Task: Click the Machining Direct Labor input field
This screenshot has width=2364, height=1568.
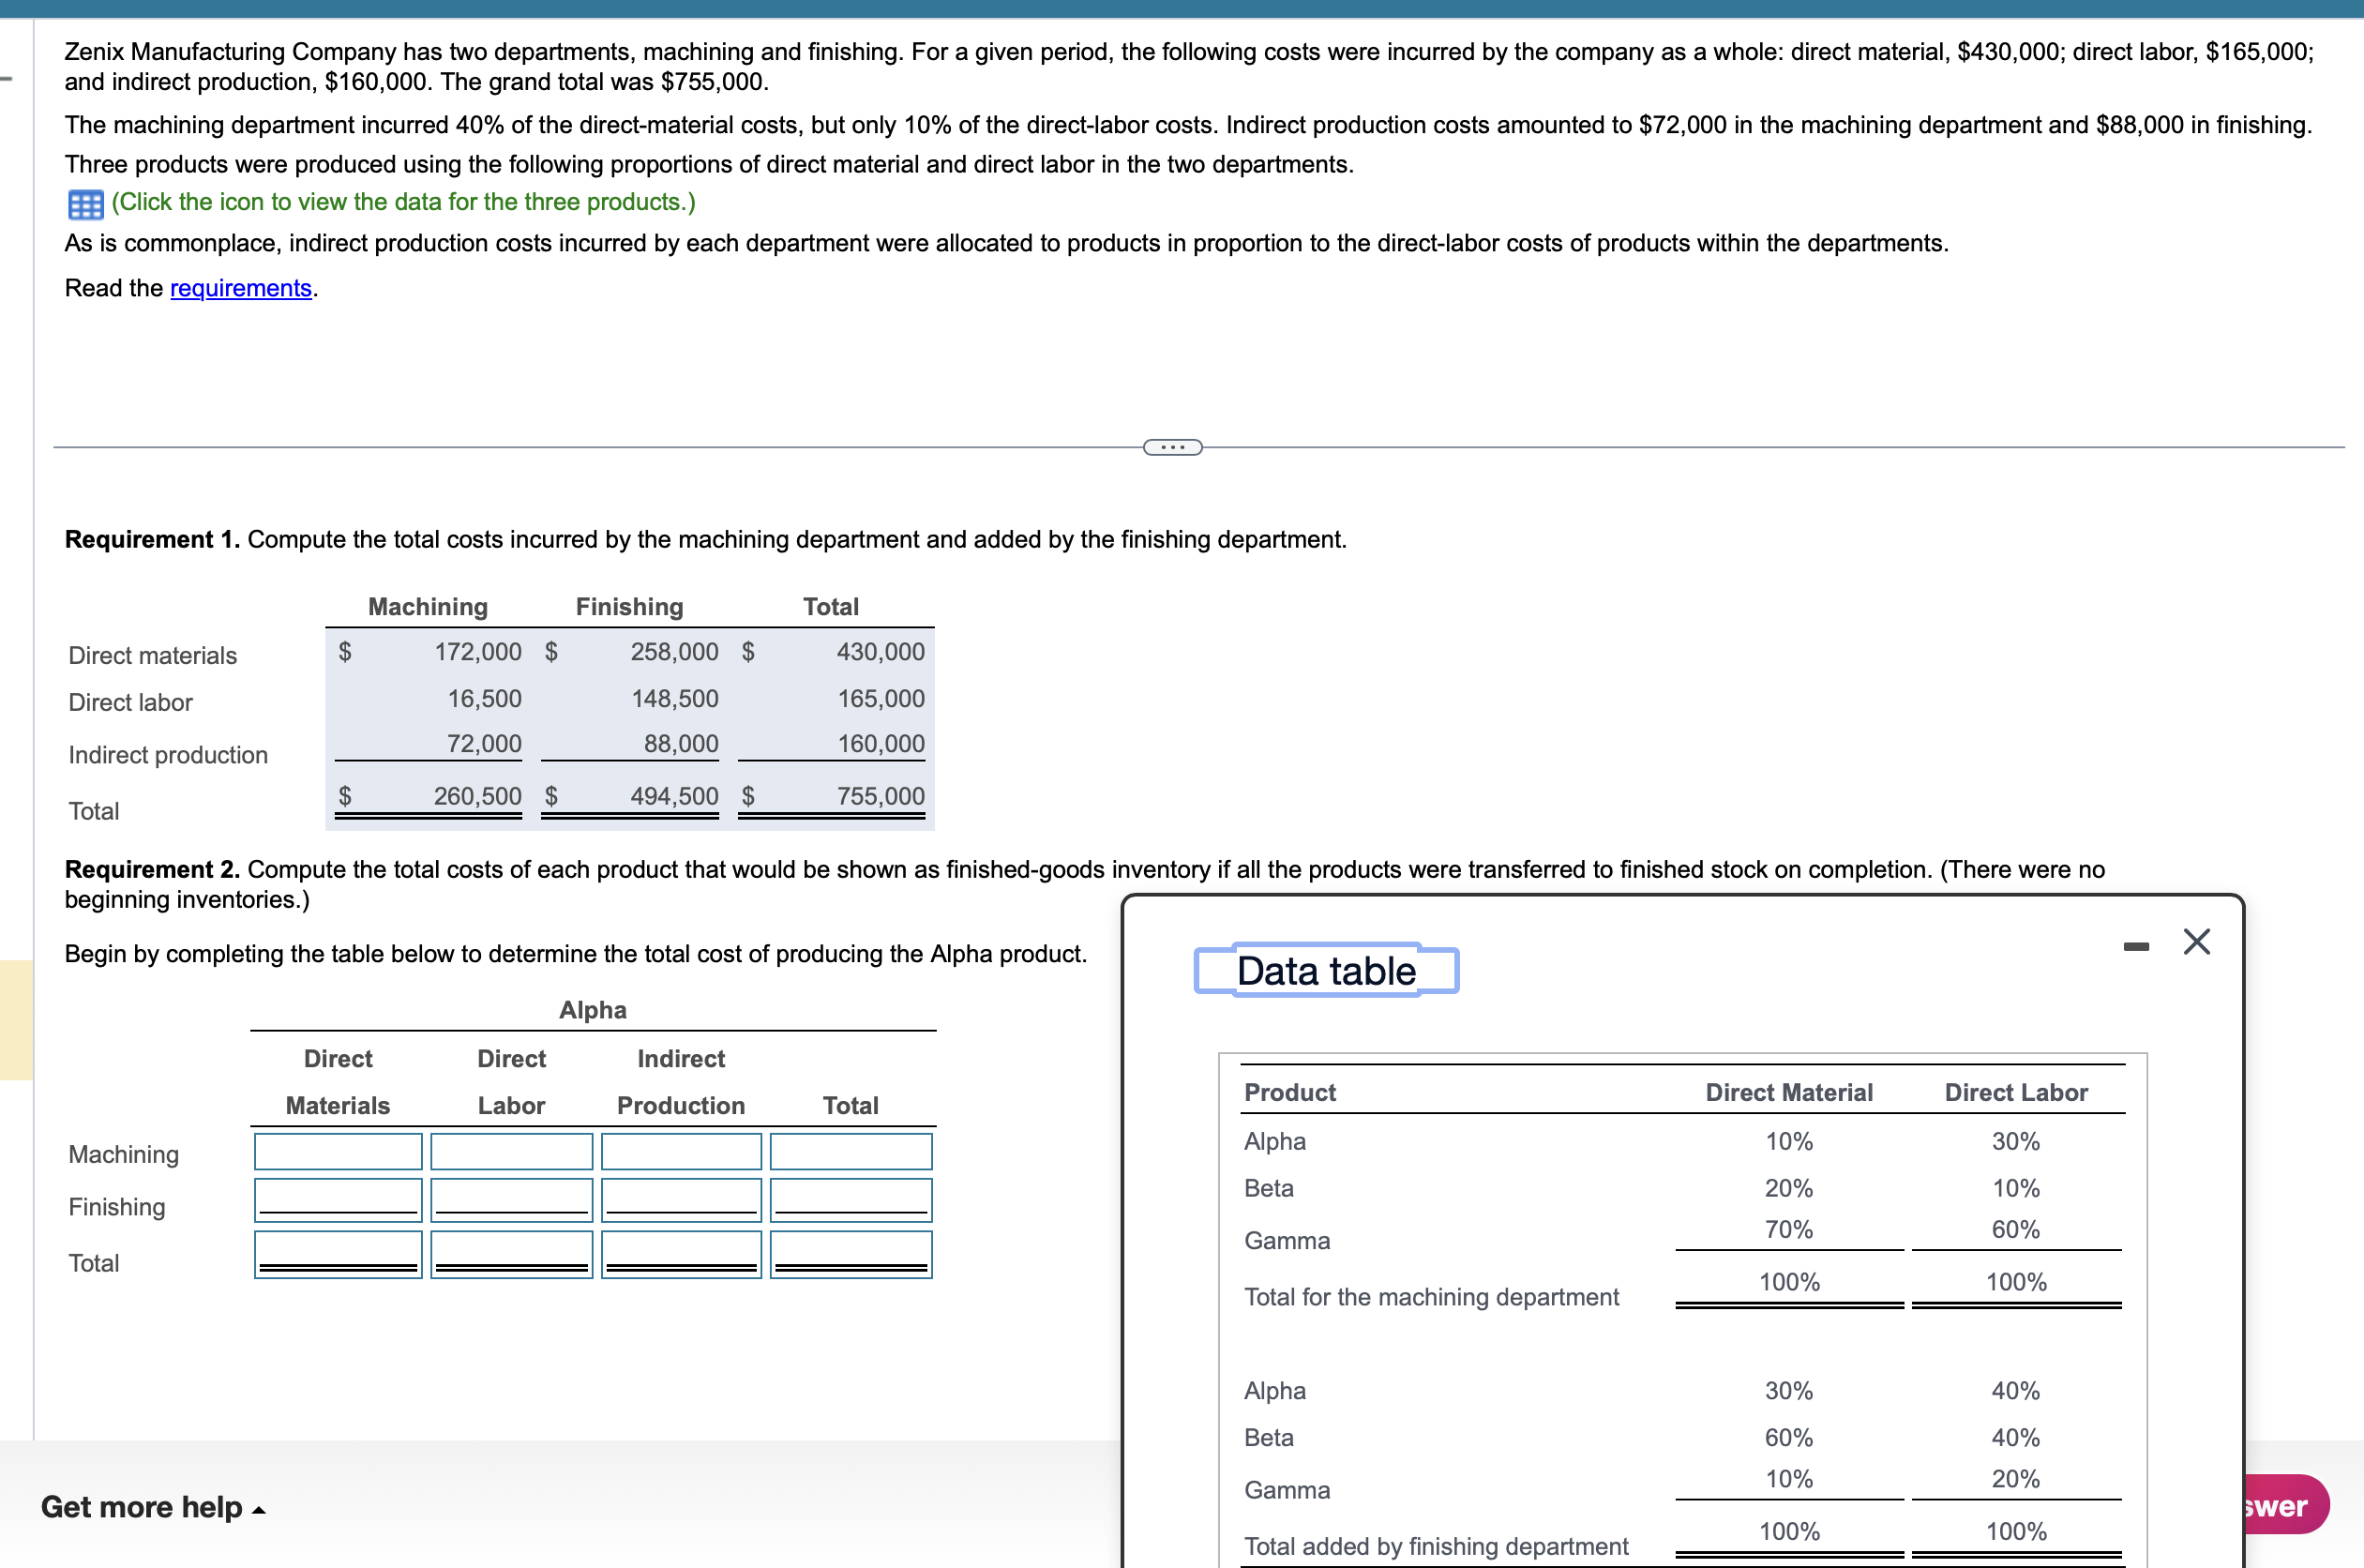Action: pos(511,1151)
